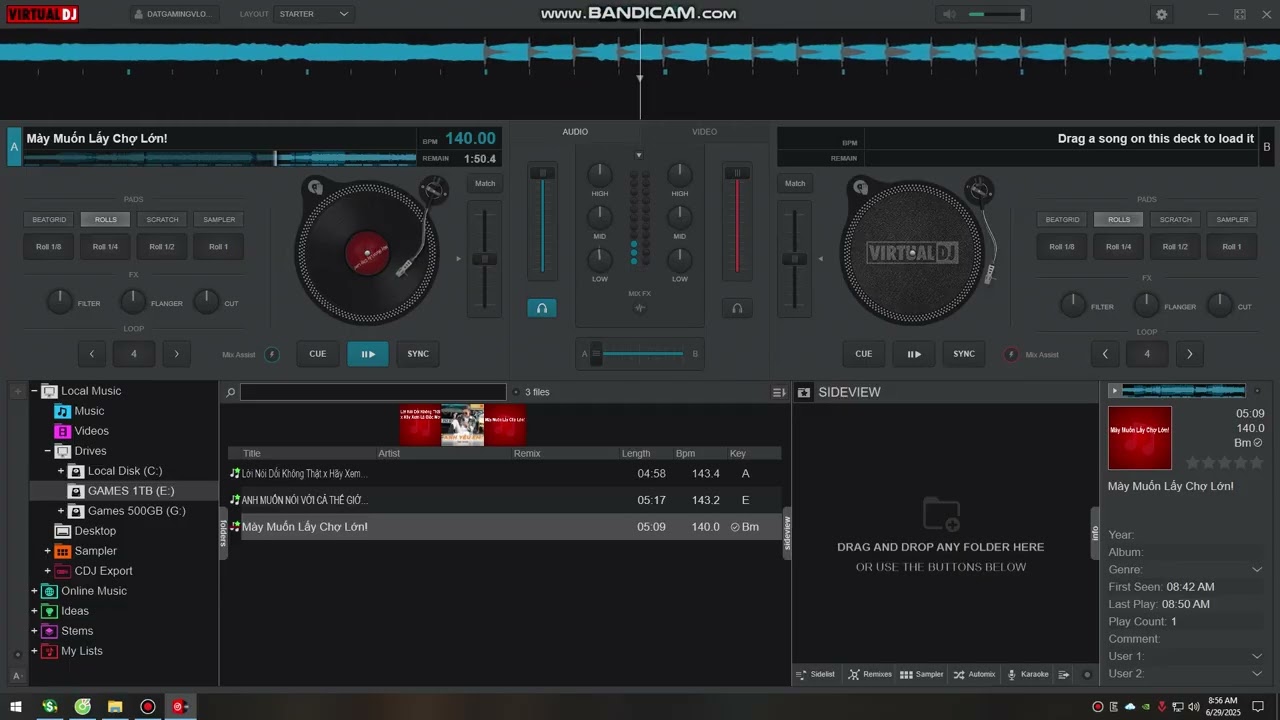
Task: Trigger Roll 1/8 pad on deck A
Action: click(x=49, y=247)
